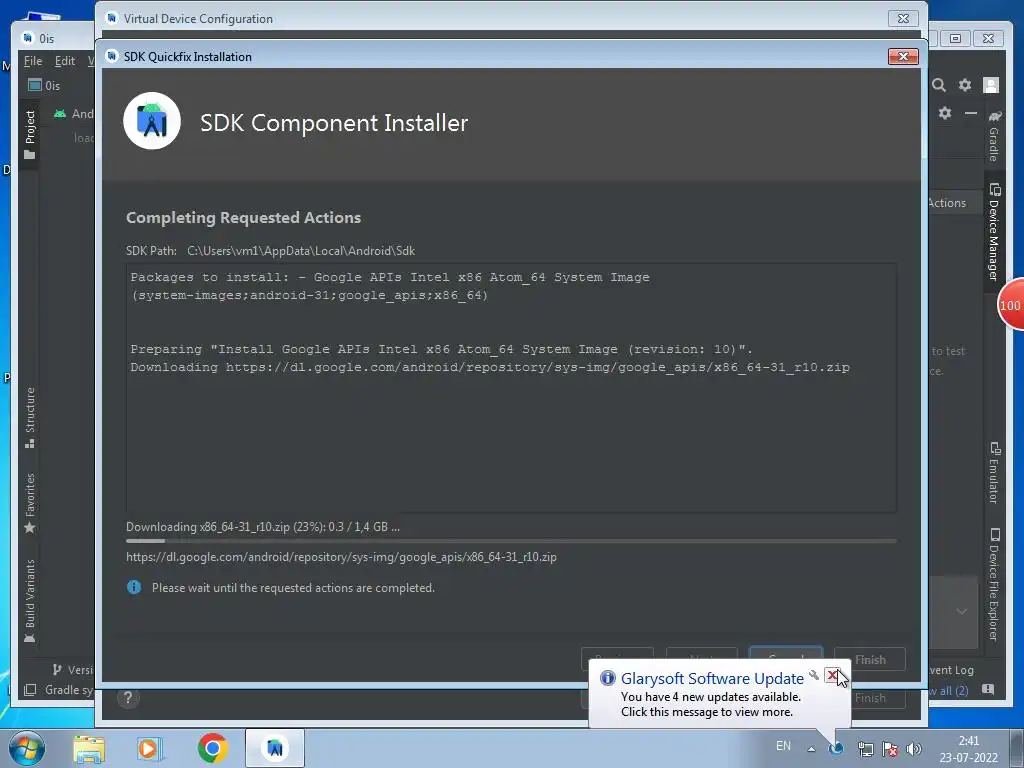The image size is (1024, 768).
Task: Close the SDK Quickfix Installation dialog
Action: [x=903, y=56]
